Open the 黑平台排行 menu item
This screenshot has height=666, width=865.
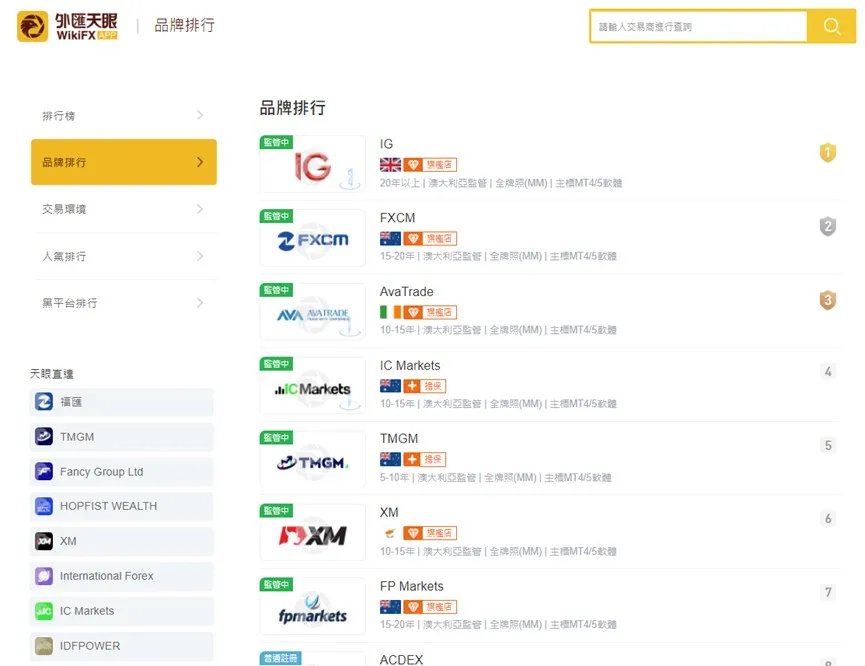124,303
